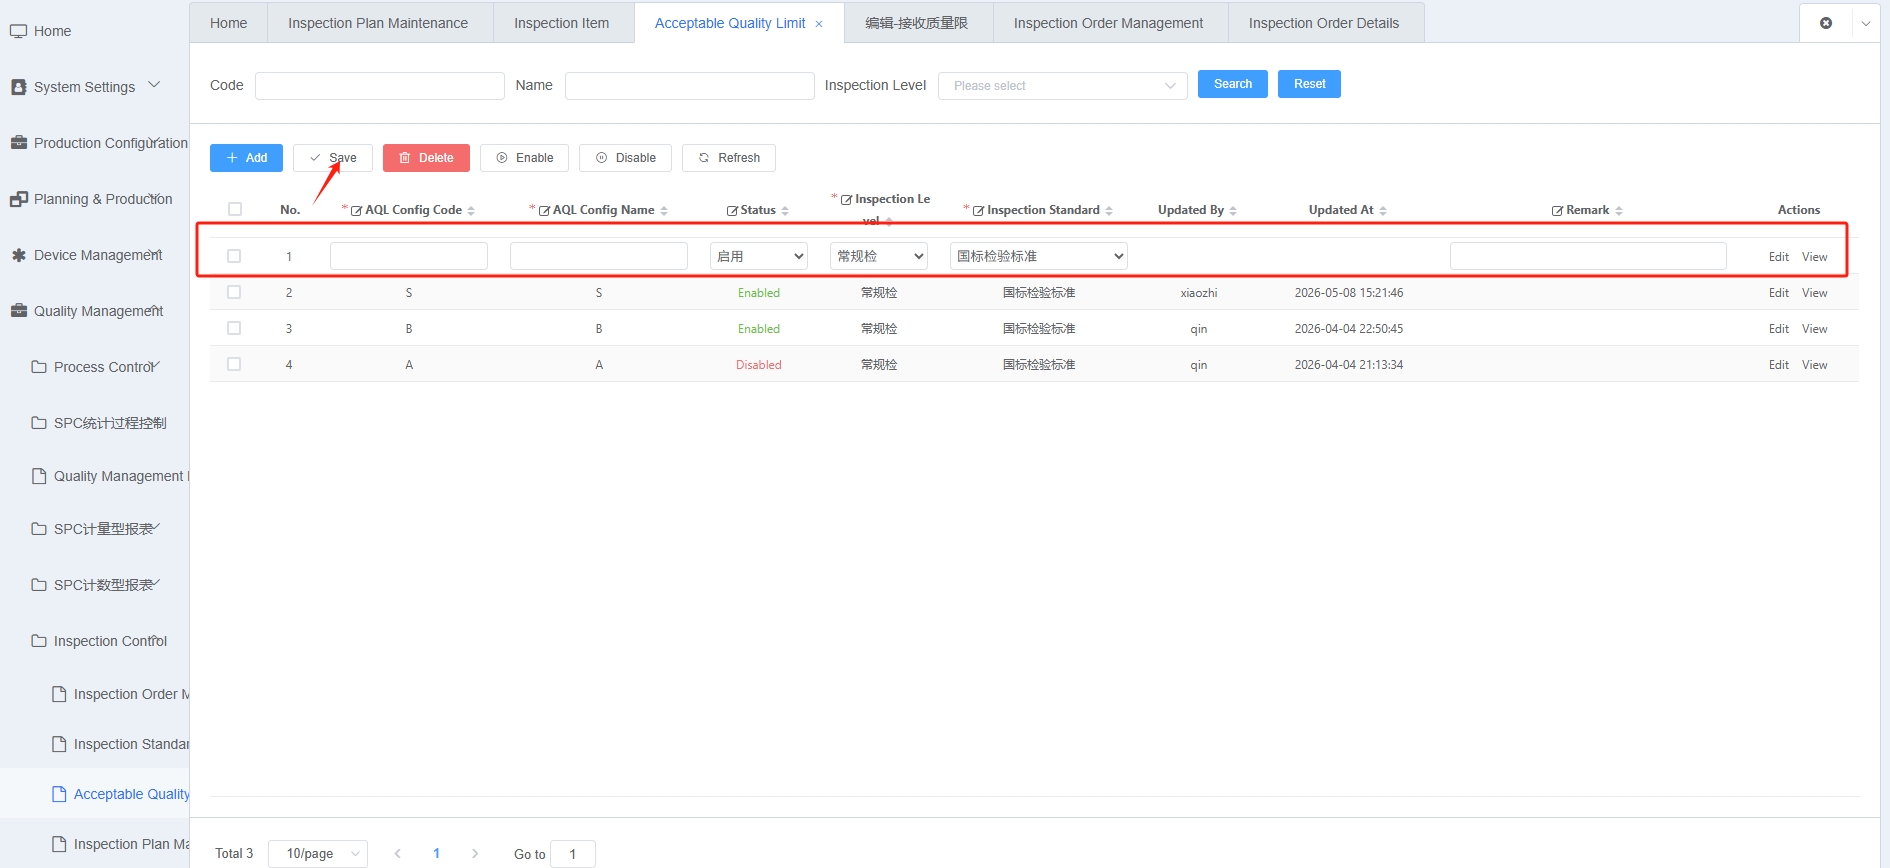
Task: Expand the System Settings menu
Action: coord(154,85)
